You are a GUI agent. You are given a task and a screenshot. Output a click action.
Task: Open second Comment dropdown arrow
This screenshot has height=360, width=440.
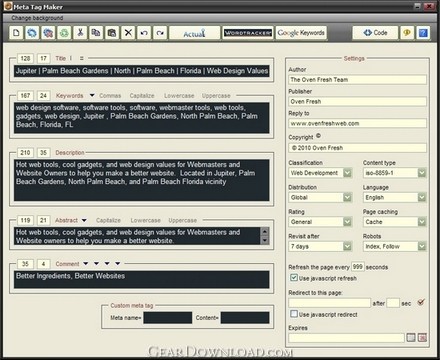click(96, 263)
